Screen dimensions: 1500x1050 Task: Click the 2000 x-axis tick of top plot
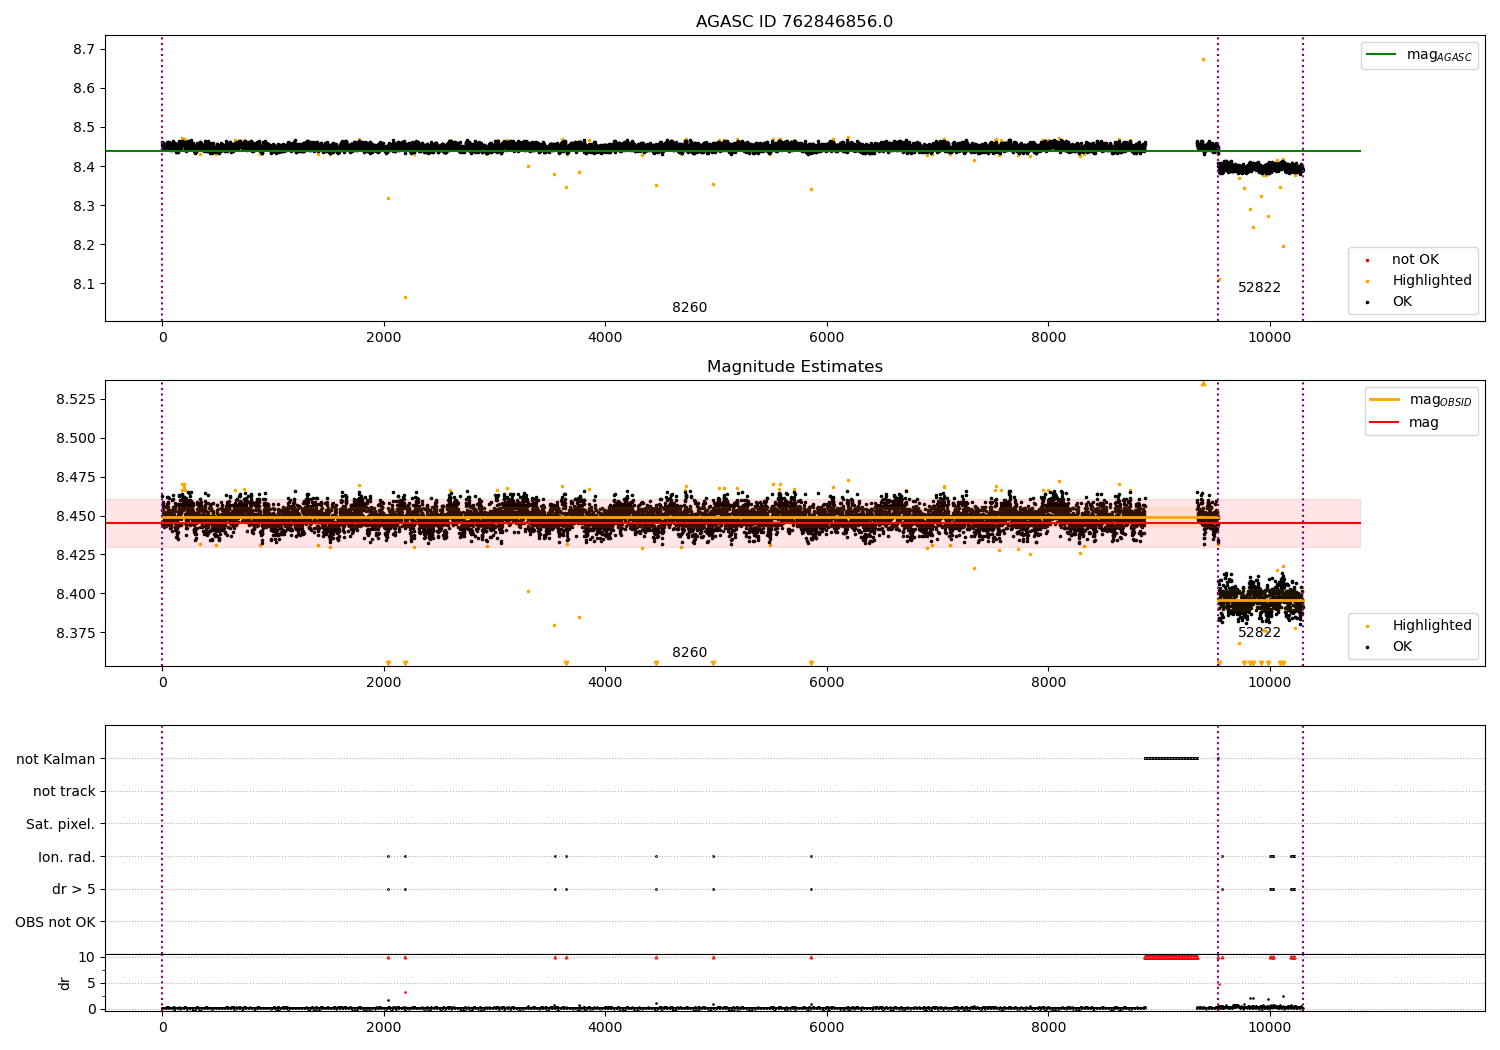[384, 337]
